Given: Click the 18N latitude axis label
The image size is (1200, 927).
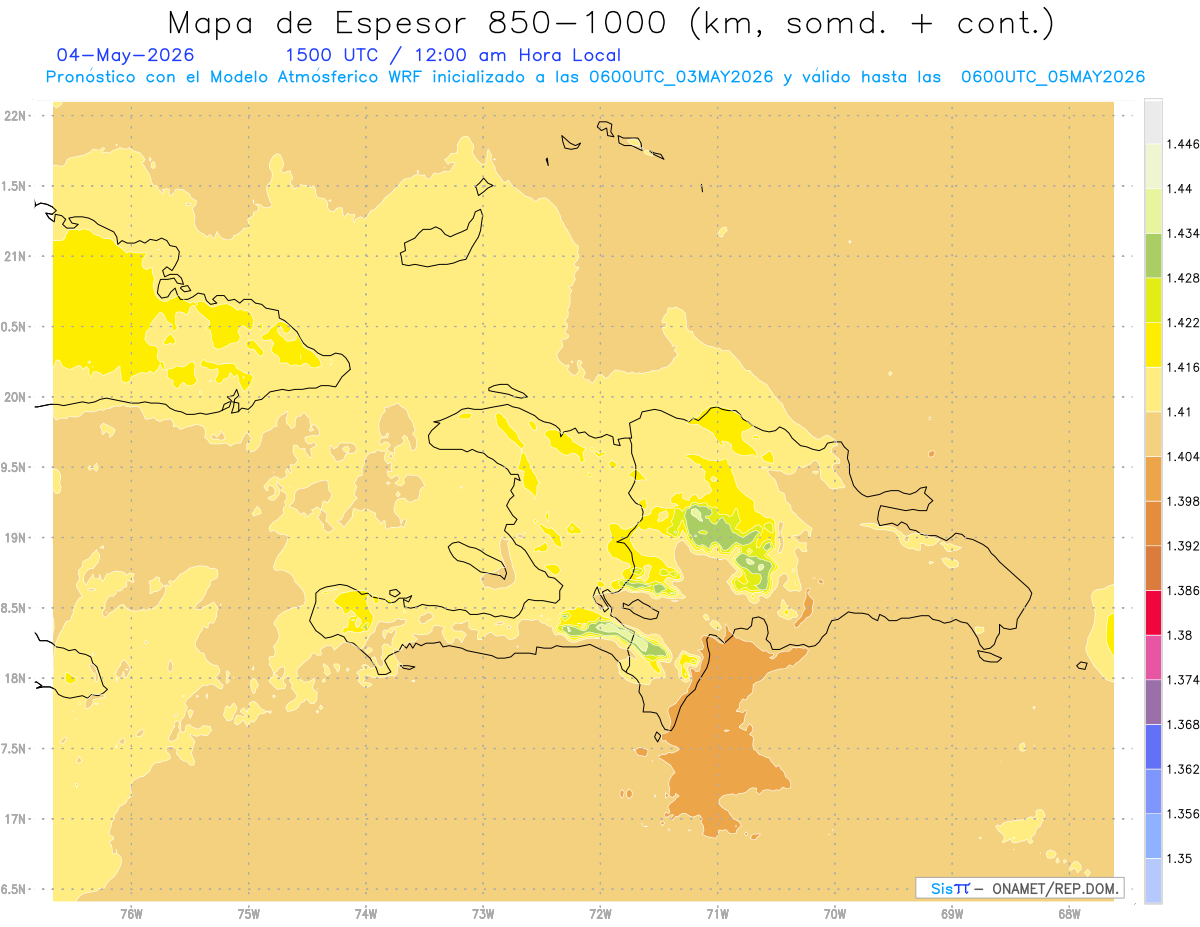Looking at the screenshot, I should (14, 678).
